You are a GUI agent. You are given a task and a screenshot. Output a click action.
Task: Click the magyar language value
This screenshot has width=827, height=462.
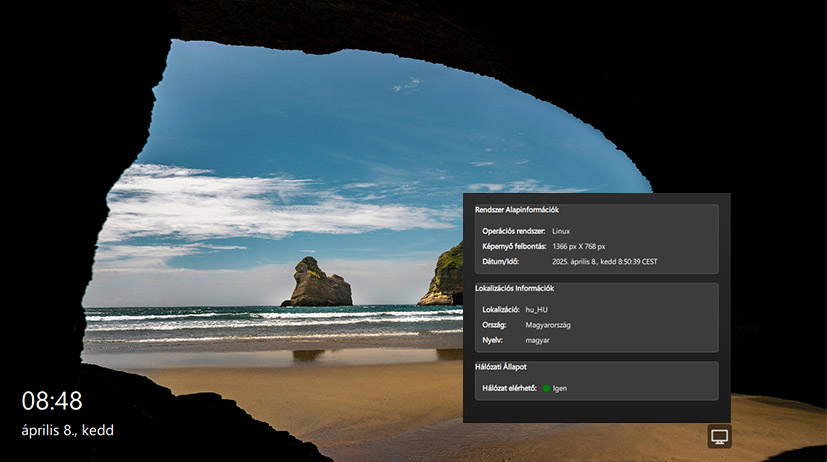tap(538, 340)
